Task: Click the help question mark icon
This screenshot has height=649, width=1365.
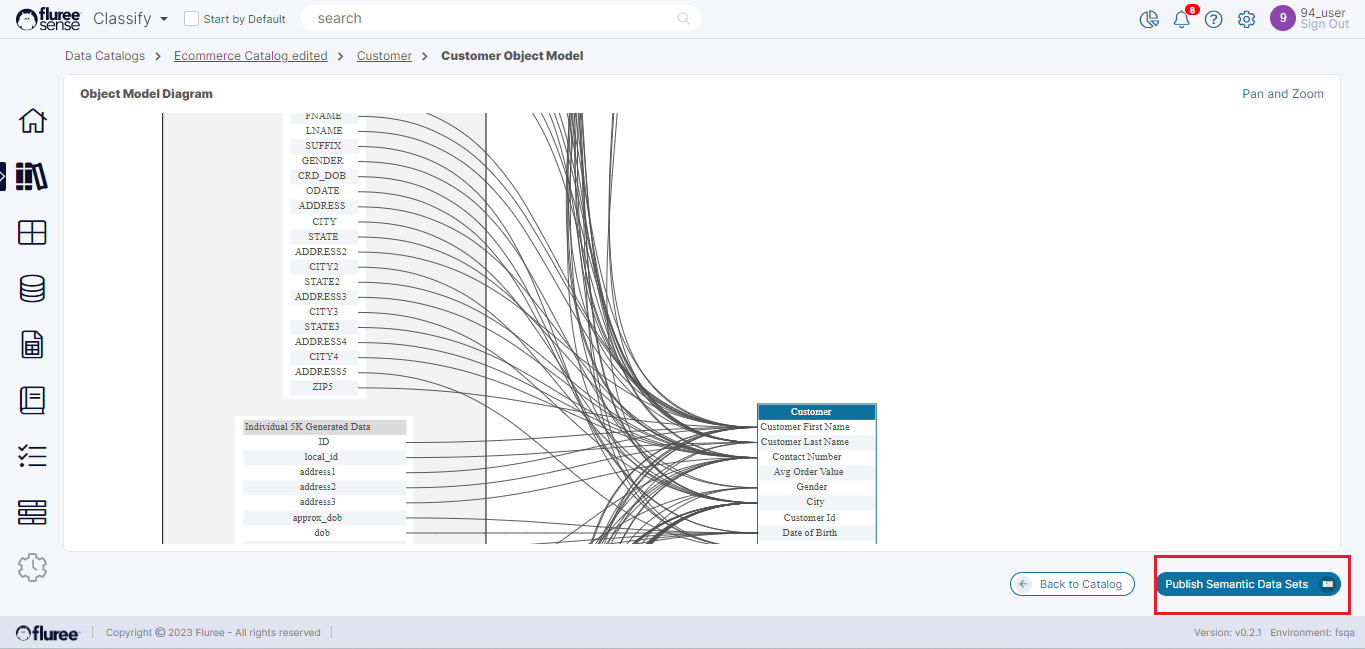Action: (x=1213, y=19)
